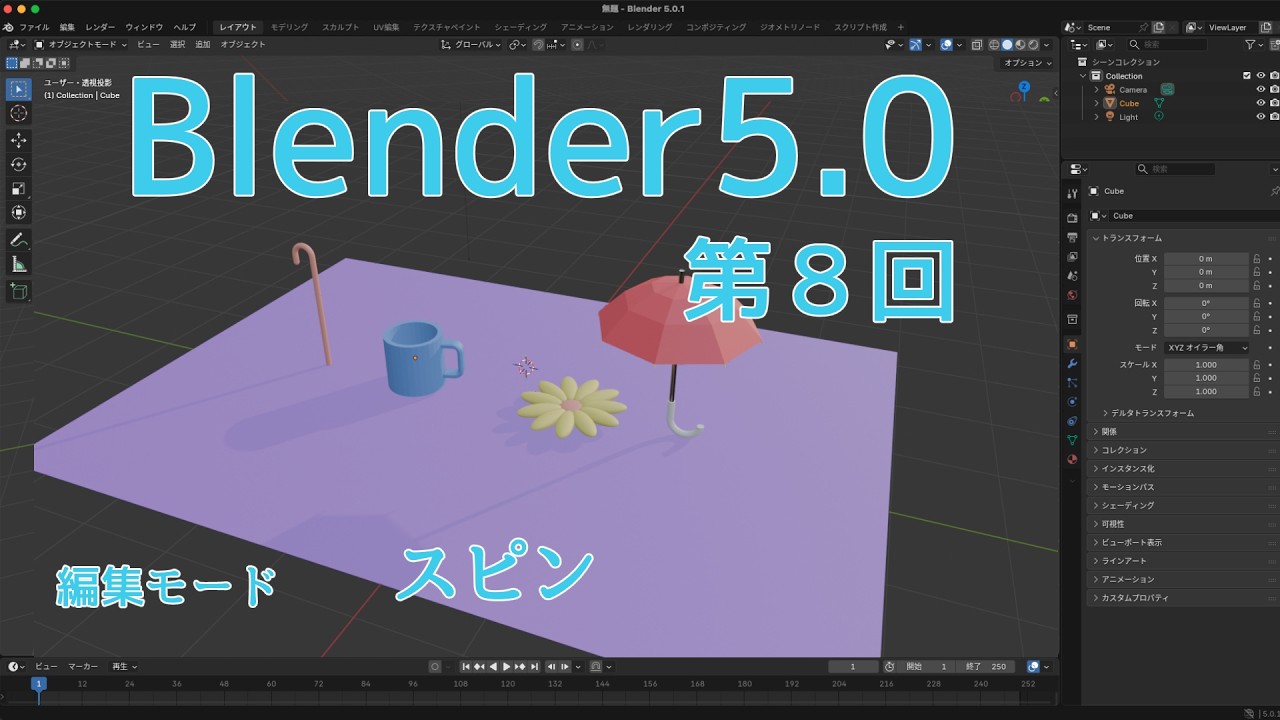This screenshot has width=1280, height=720.
Task: Open the Render menu
Action: pos(100,27)
